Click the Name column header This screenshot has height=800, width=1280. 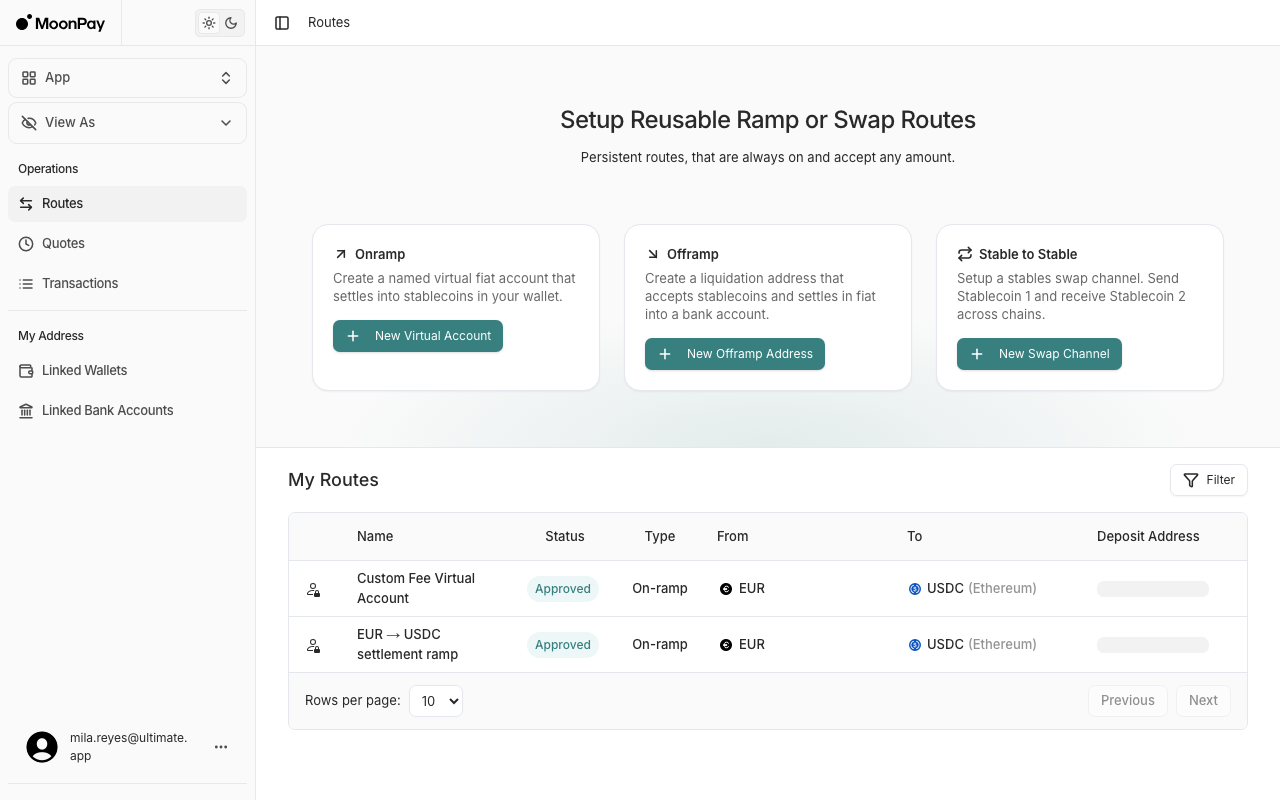click(x=375, y=537)
